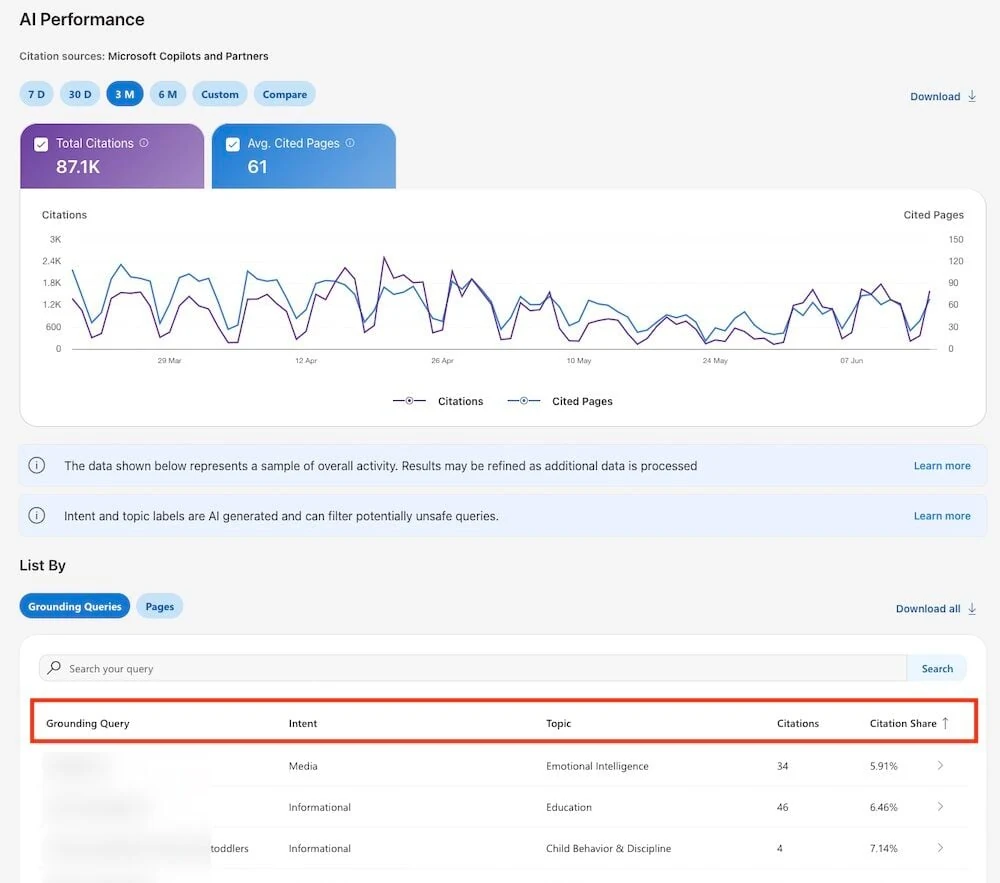Expand the Education row chevron
Screen dimensions: 1000x883
point(940,806)
